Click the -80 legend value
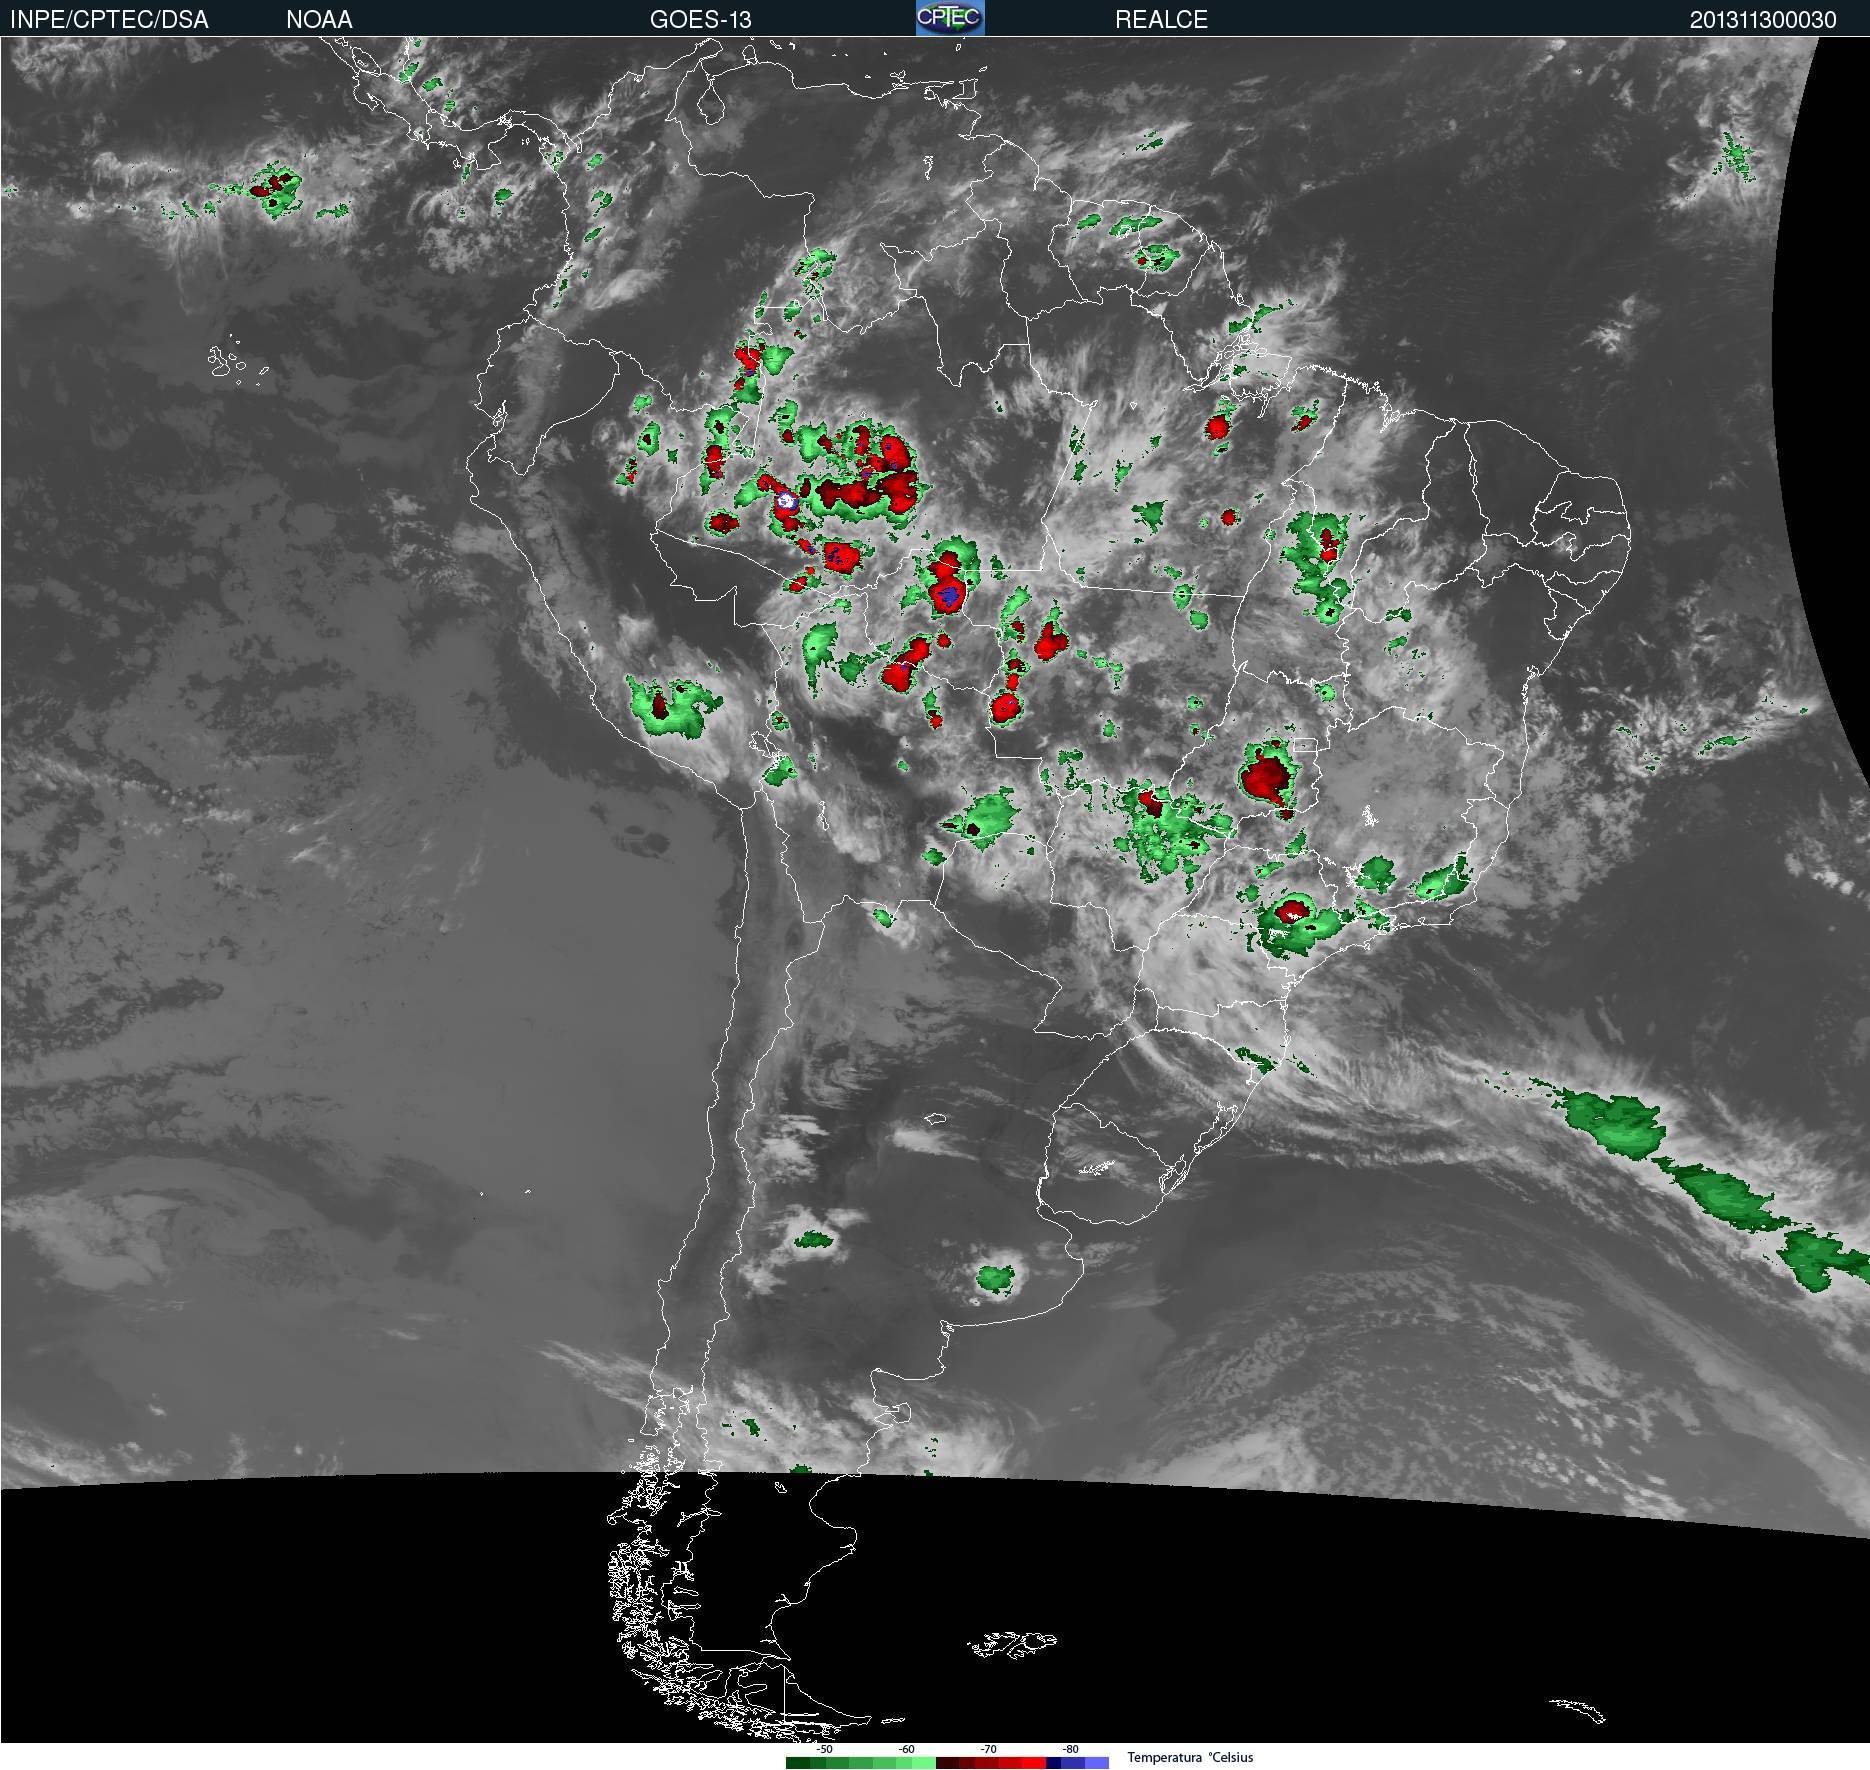 tap(1070, 1749)
